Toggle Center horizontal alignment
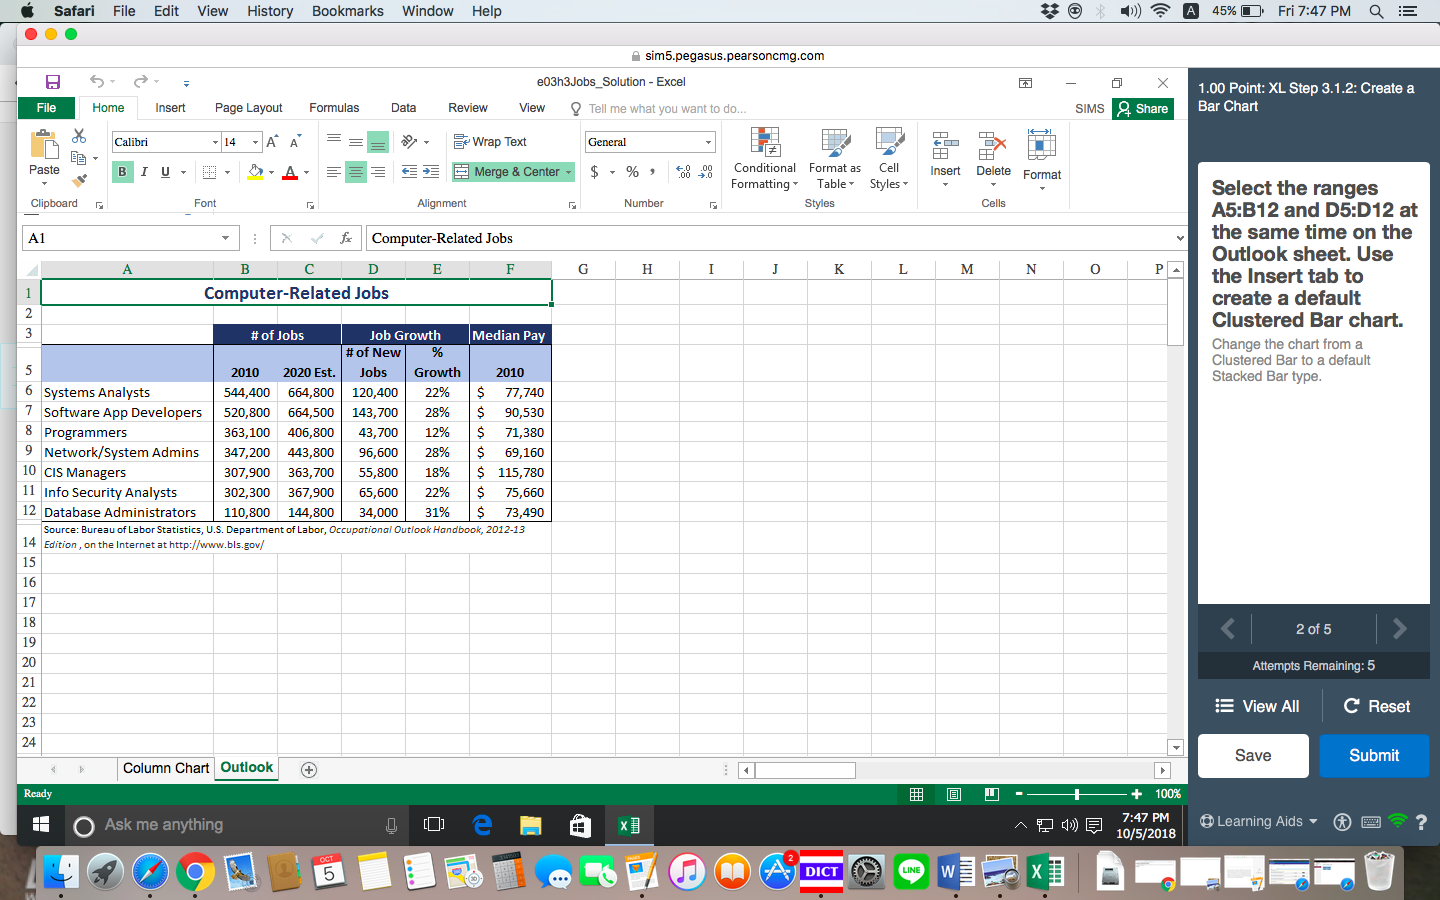This screenshot has width=1440, height=900. (356, 172)
